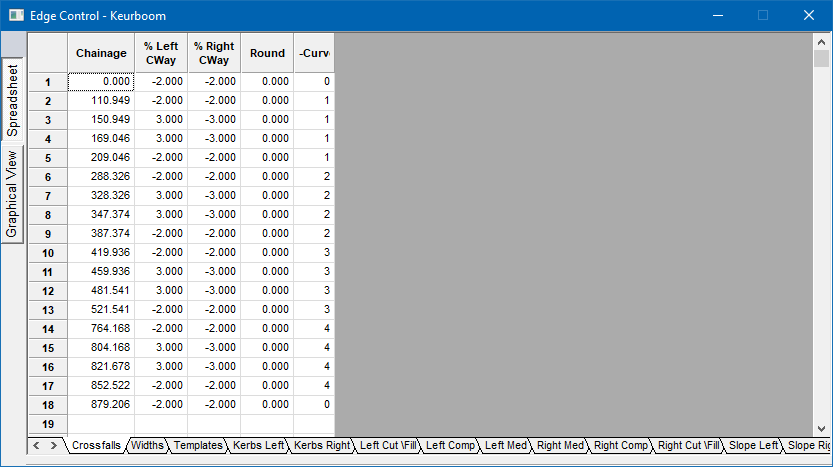Open the Widths sheet tab
833x467 pixels.
point(147,445)
